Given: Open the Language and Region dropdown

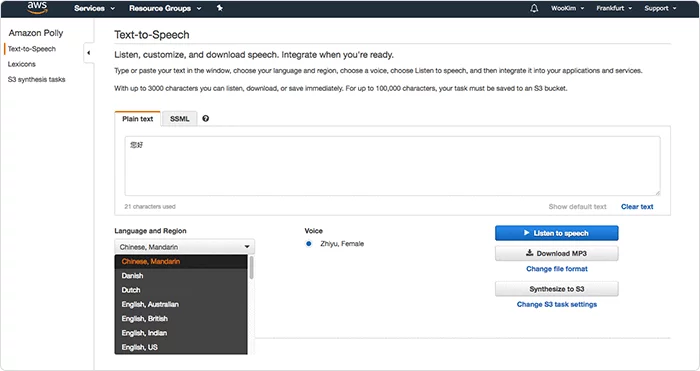Looking at the screenshot, I should pos(184,247).
